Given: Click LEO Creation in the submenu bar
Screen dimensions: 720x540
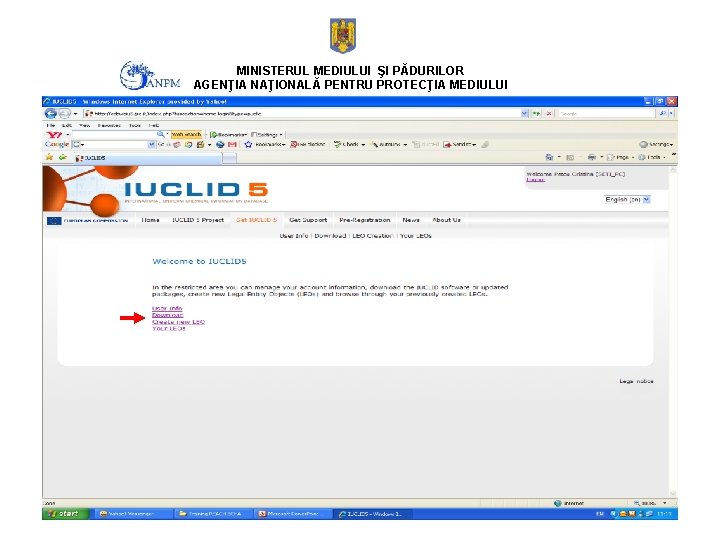Looking at the screenshot, I should 373,236.
